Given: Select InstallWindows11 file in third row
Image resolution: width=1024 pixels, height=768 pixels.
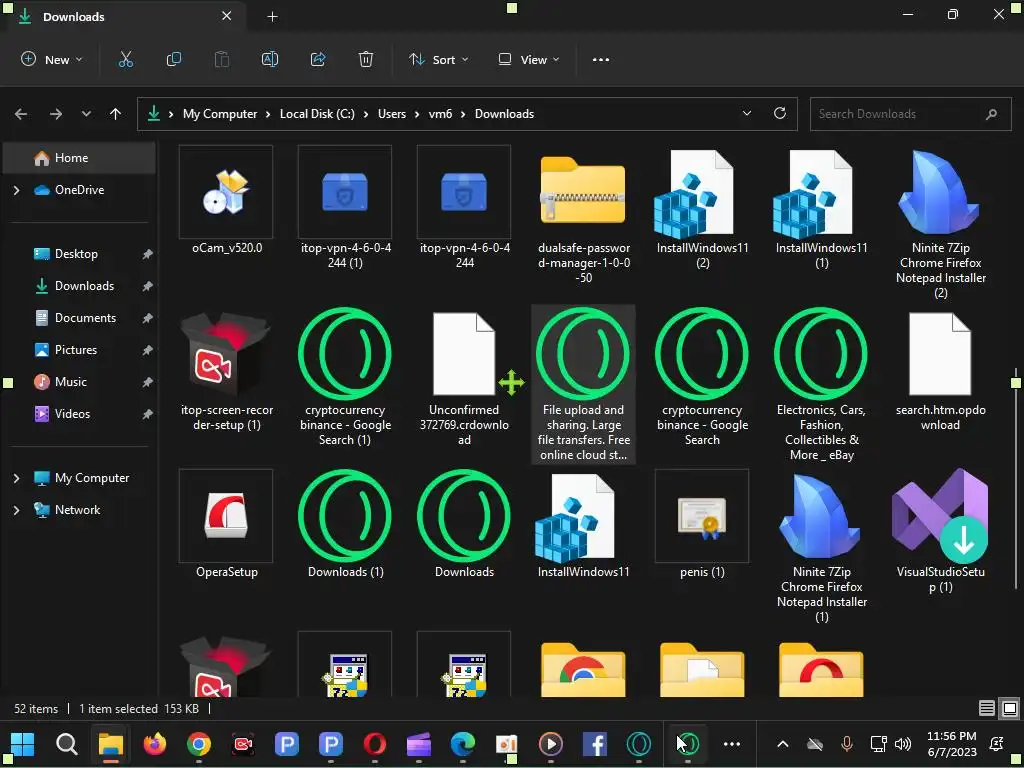Looking at the screenshot, I should pyautogui.click(x=583, y=524).
